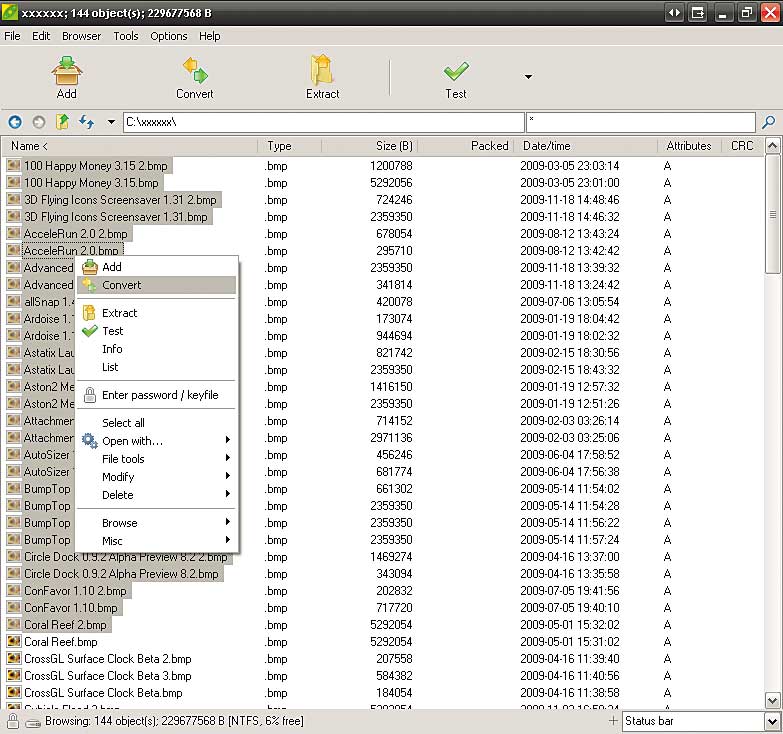Viewport: 783px width, 734px height.
Task: Choose Info in the context menu
Action: [x=156, y=349]
